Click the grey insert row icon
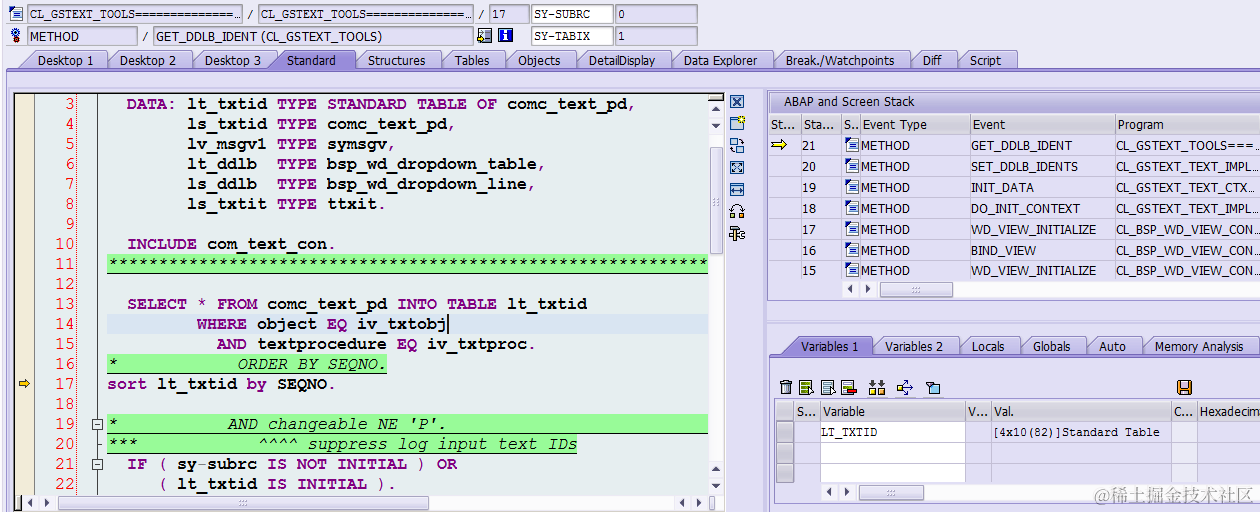Viewport: 1260px width, 512px height. 827,387
